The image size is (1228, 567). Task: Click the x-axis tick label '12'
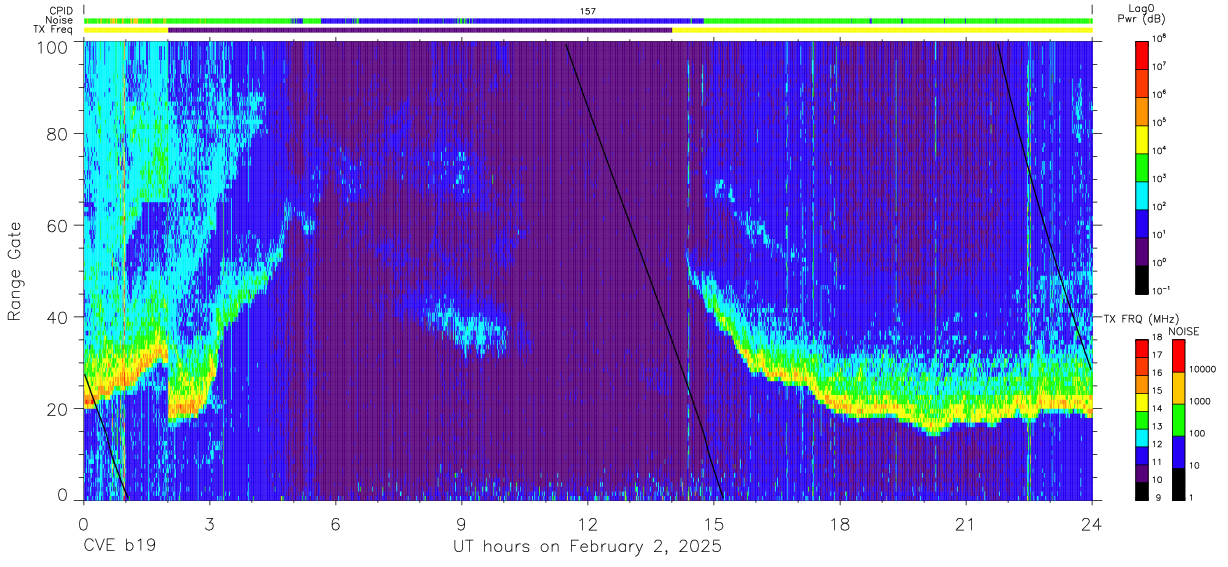[x=588, y=524]
